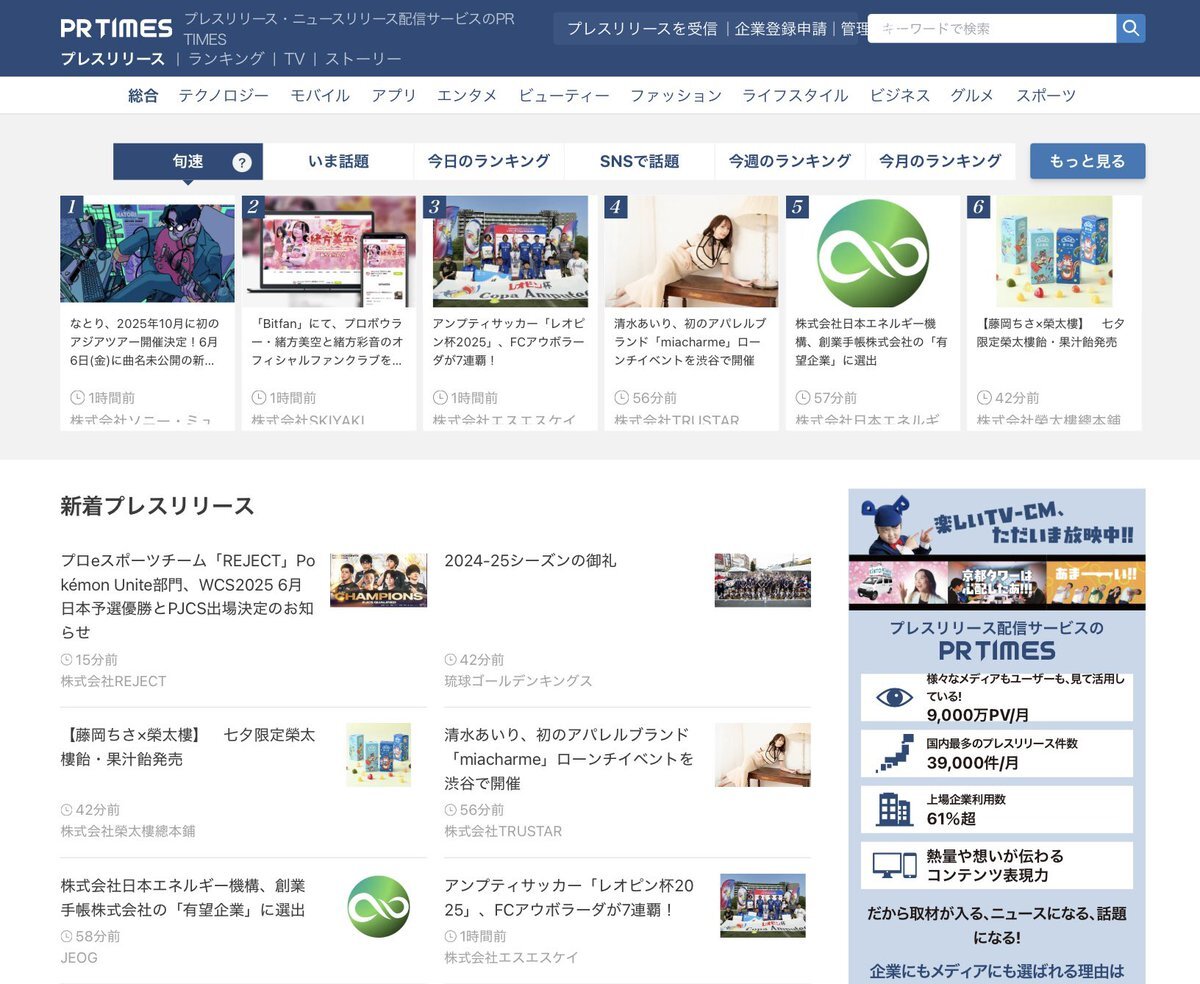Click 清水あいり thumbnail in new releases list
Viewport: 1200px width, 984px height.
(x=762, y=755)
